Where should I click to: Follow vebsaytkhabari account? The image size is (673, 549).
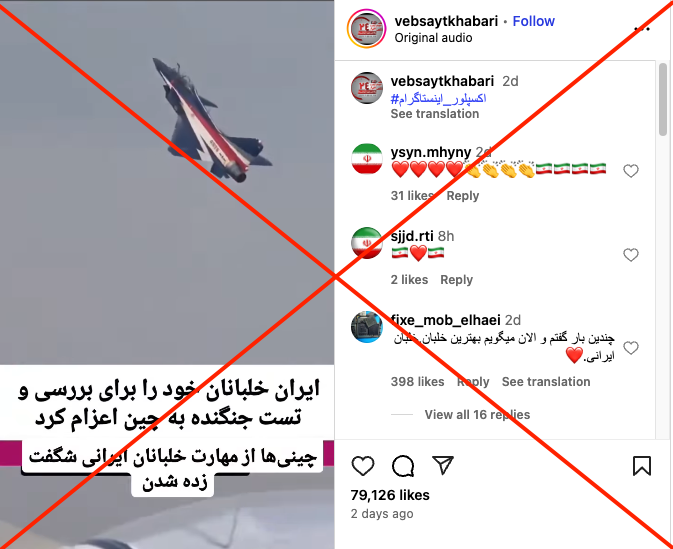point(534,21)
